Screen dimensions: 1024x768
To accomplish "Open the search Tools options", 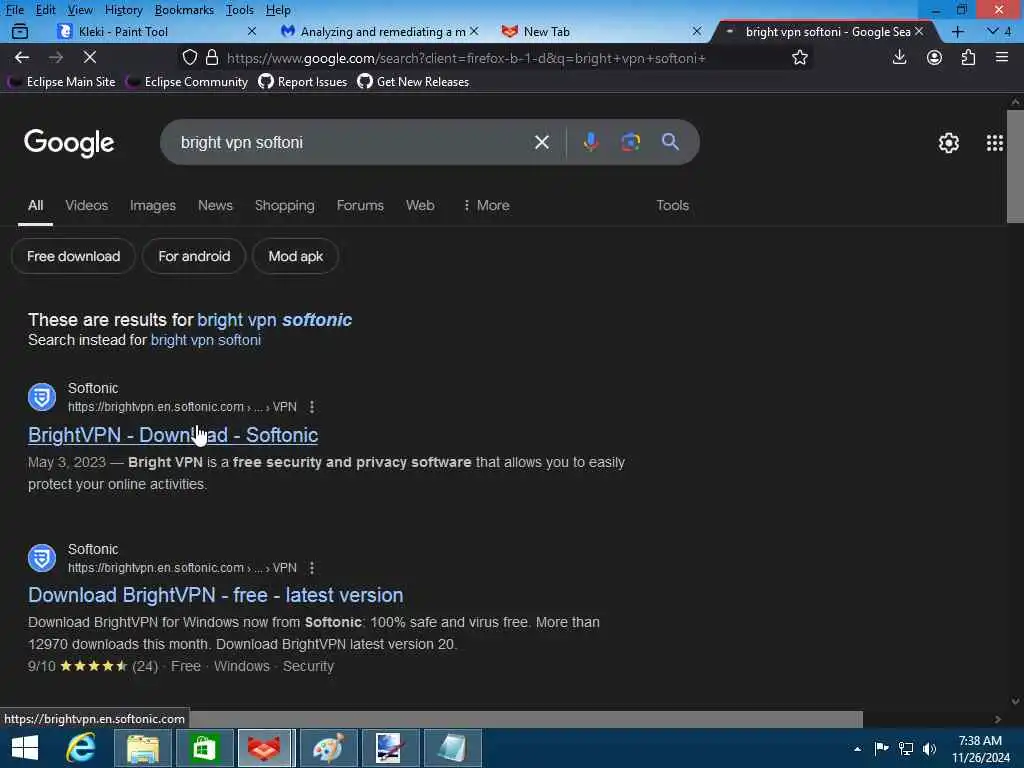I will pyautogui.click(x=672, y=205).
